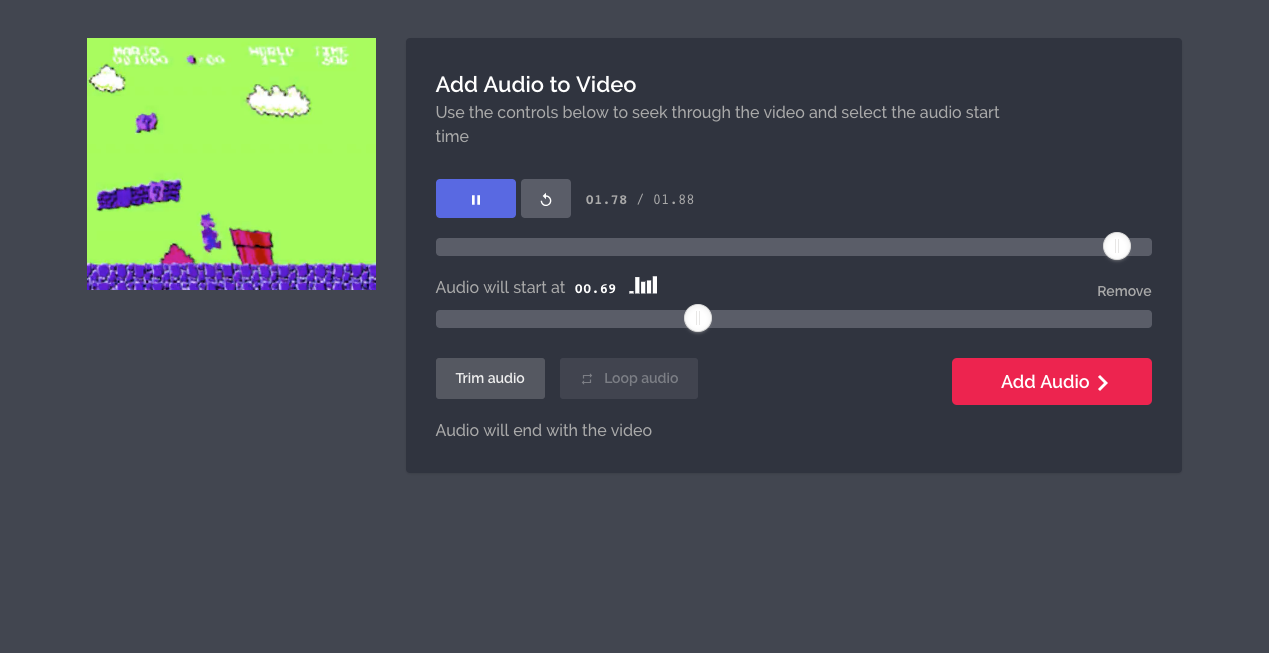Viewport: 1269px width, 653px height.
Task: Click the video seek slider handle
Action: click(1117, 246)
